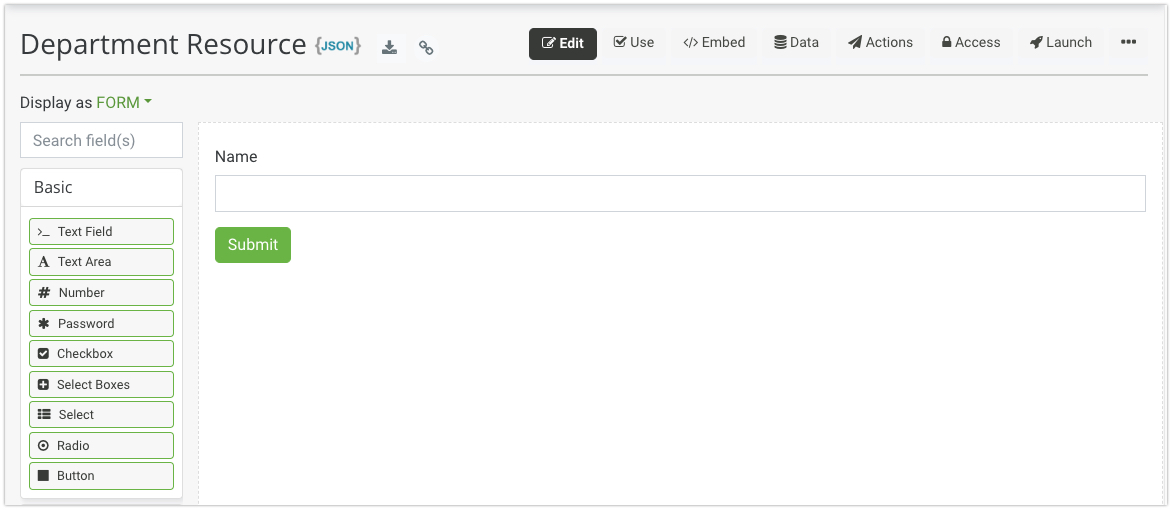
Task: Click the Launch tab
Action: tap(1060, 43)
